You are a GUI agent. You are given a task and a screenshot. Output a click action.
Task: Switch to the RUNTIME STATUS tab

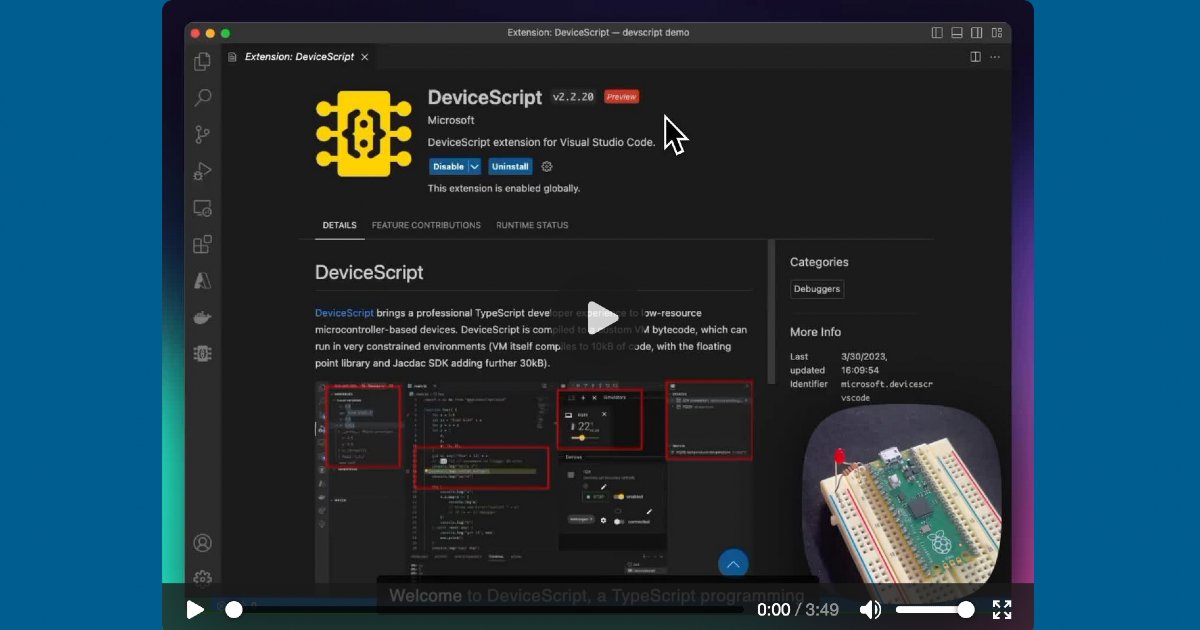coord(532,225)
